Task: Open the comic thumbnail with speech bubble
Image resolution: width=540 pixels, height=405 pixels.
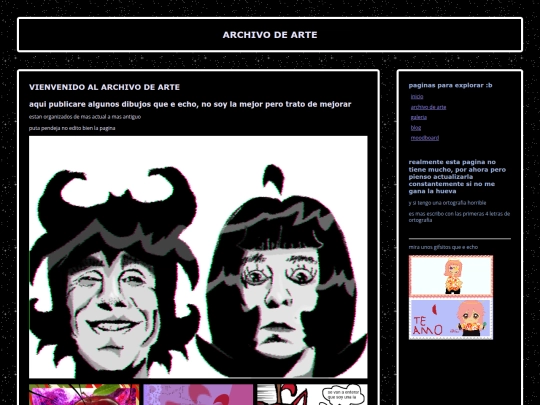Action: pyautogui.click(x=312, y=395)
